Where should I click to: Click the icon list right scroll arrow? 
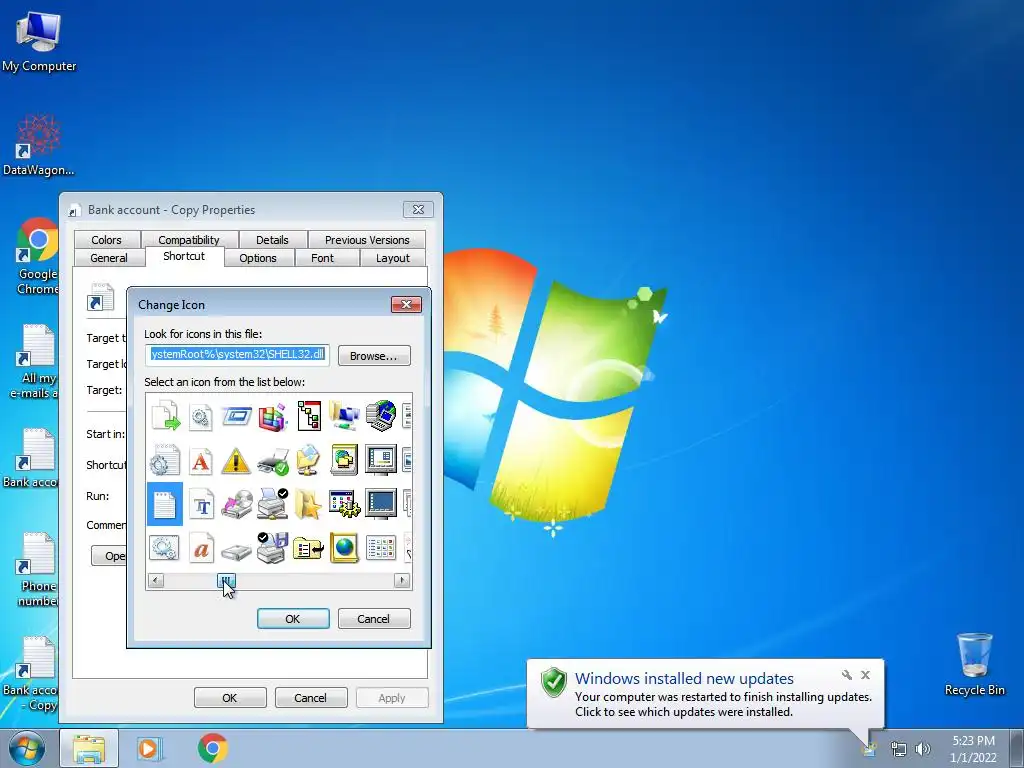pyautogui.click(x=402, y=580)
